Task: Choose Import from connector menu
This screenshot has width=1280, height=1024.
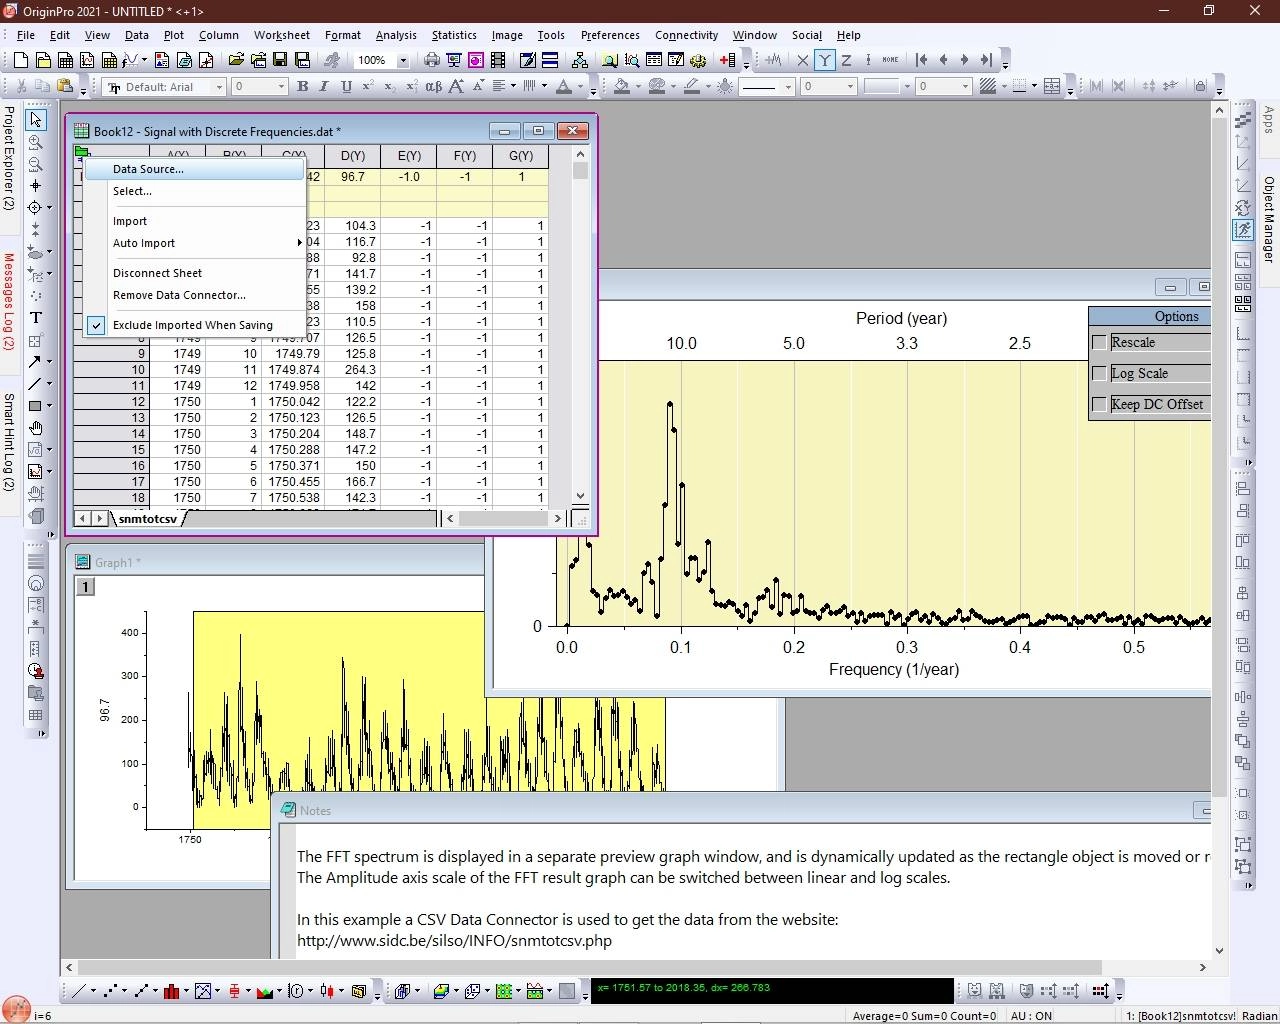Action: [x=193, y=221]
